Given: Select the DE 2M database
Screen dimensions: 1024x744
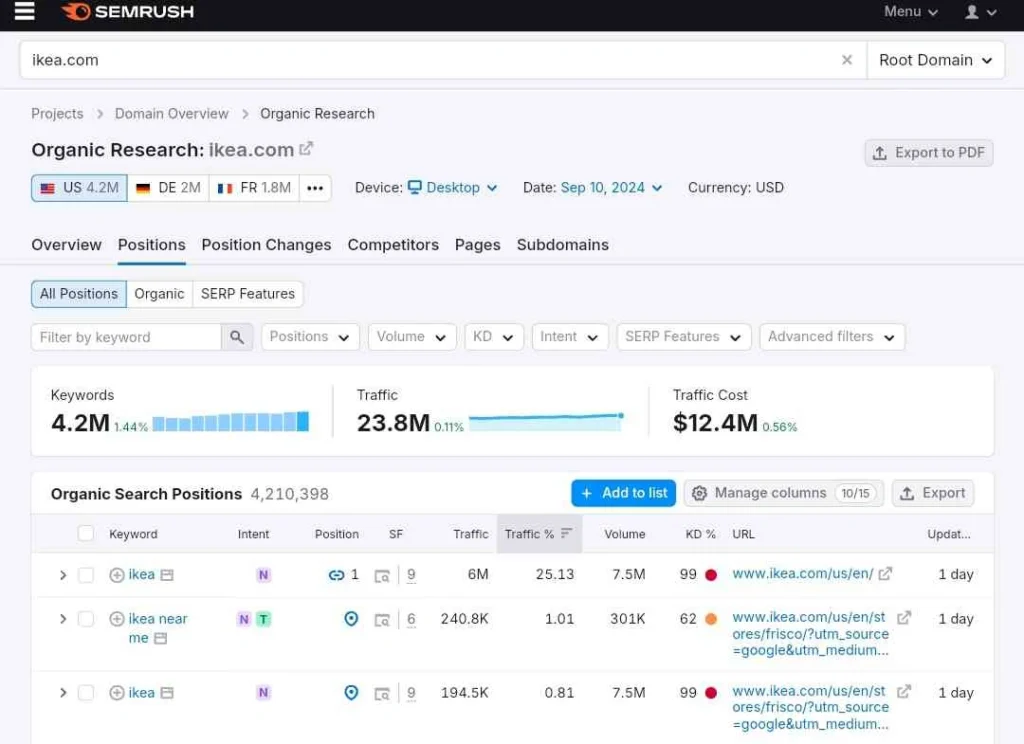Looking at the screenshot, I should point(168,188).
